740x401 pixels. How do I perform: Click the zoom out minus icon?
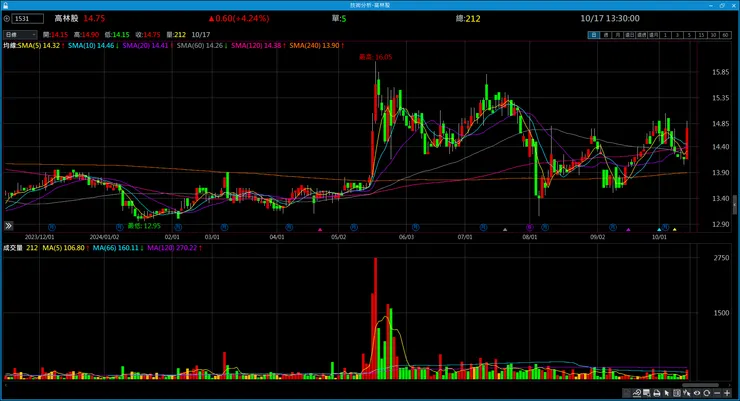pyautogui.click(x=717, y=393)
